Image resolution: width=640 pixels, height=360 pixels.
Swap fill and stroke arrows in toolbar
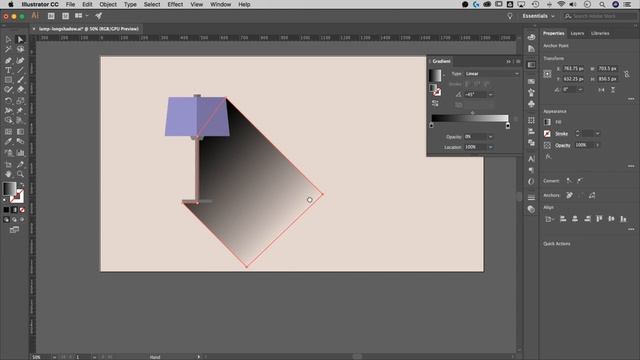coord(22,185)
